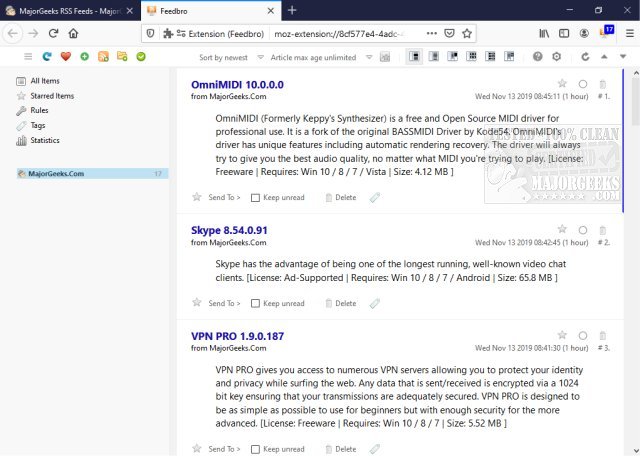Check Keep unread for Skype article

(x=256, y=302)
